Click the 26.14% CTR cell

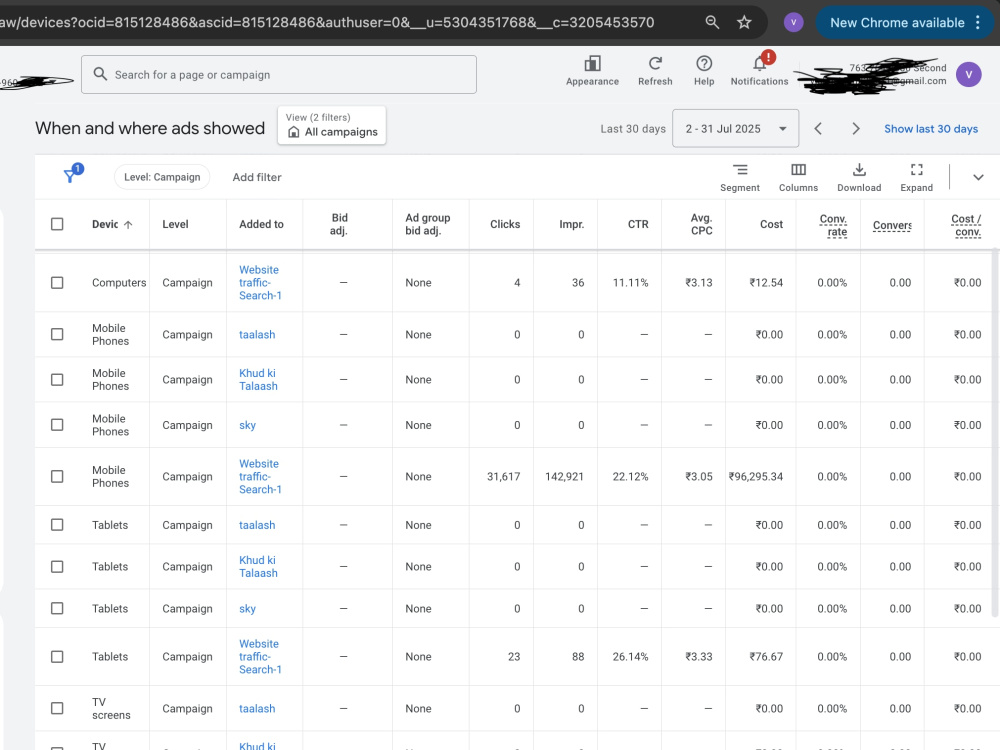630,657
